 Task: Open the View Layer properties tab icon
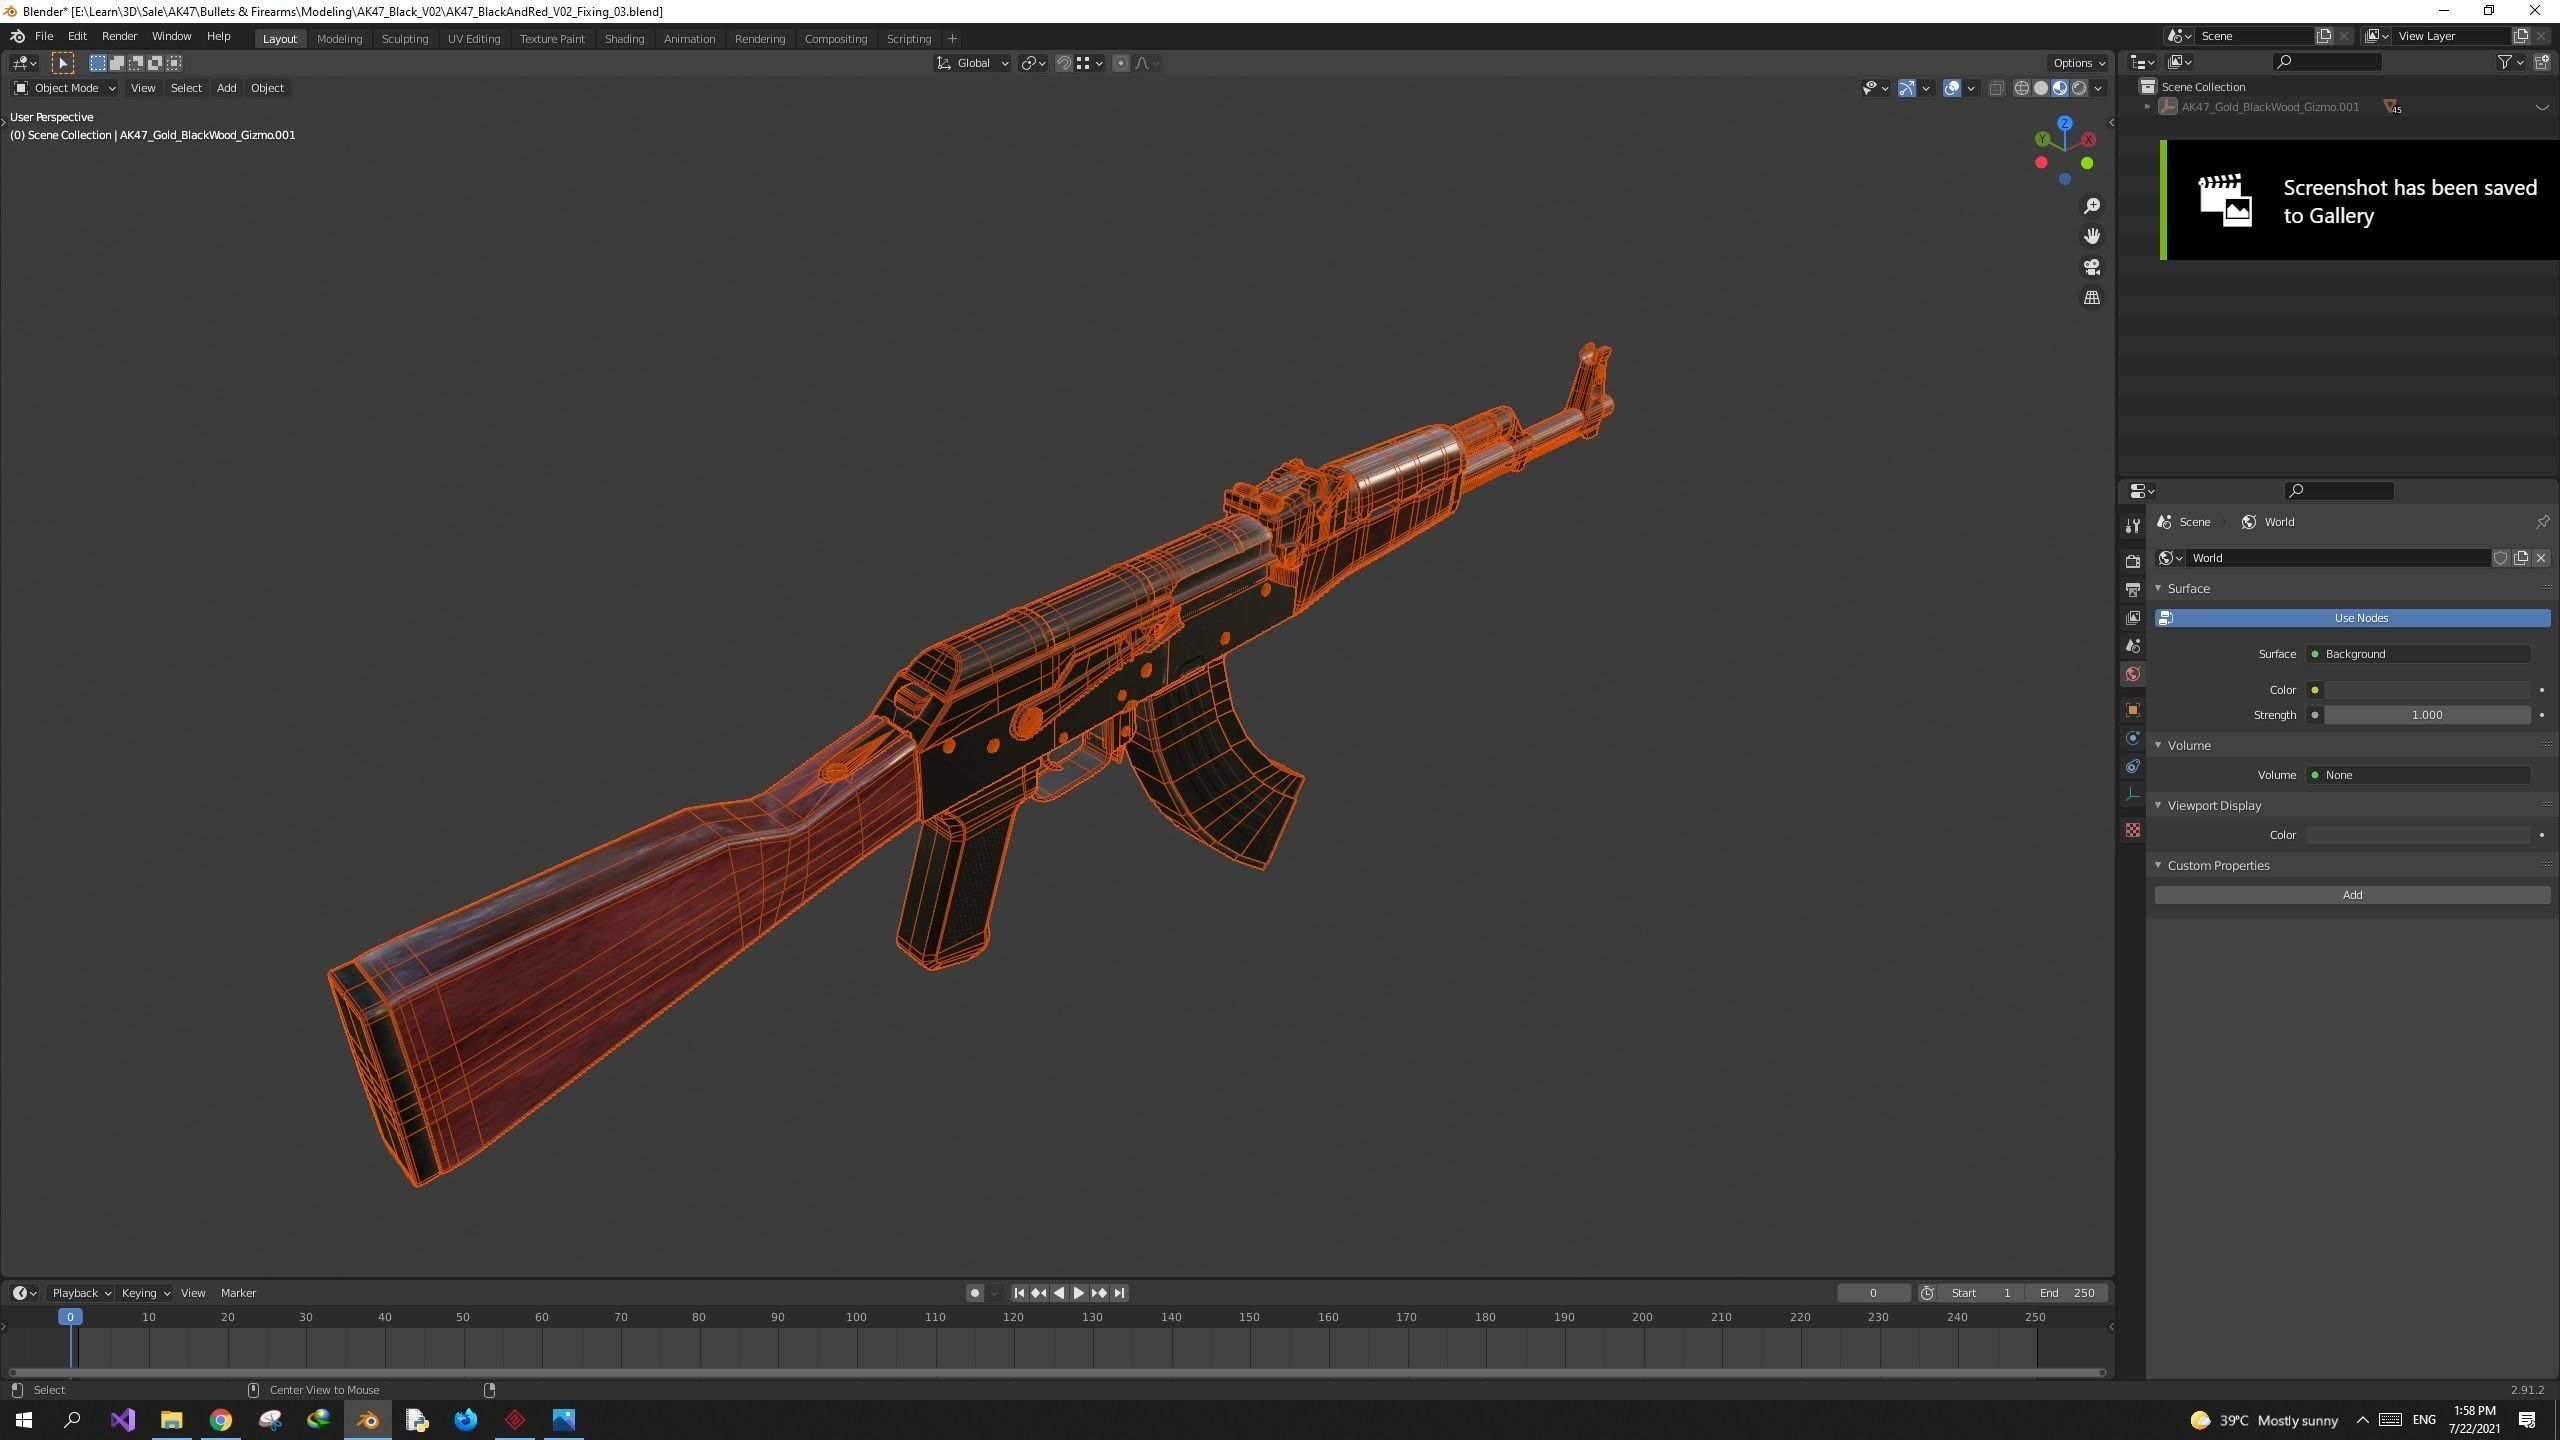coord(2132,618)
